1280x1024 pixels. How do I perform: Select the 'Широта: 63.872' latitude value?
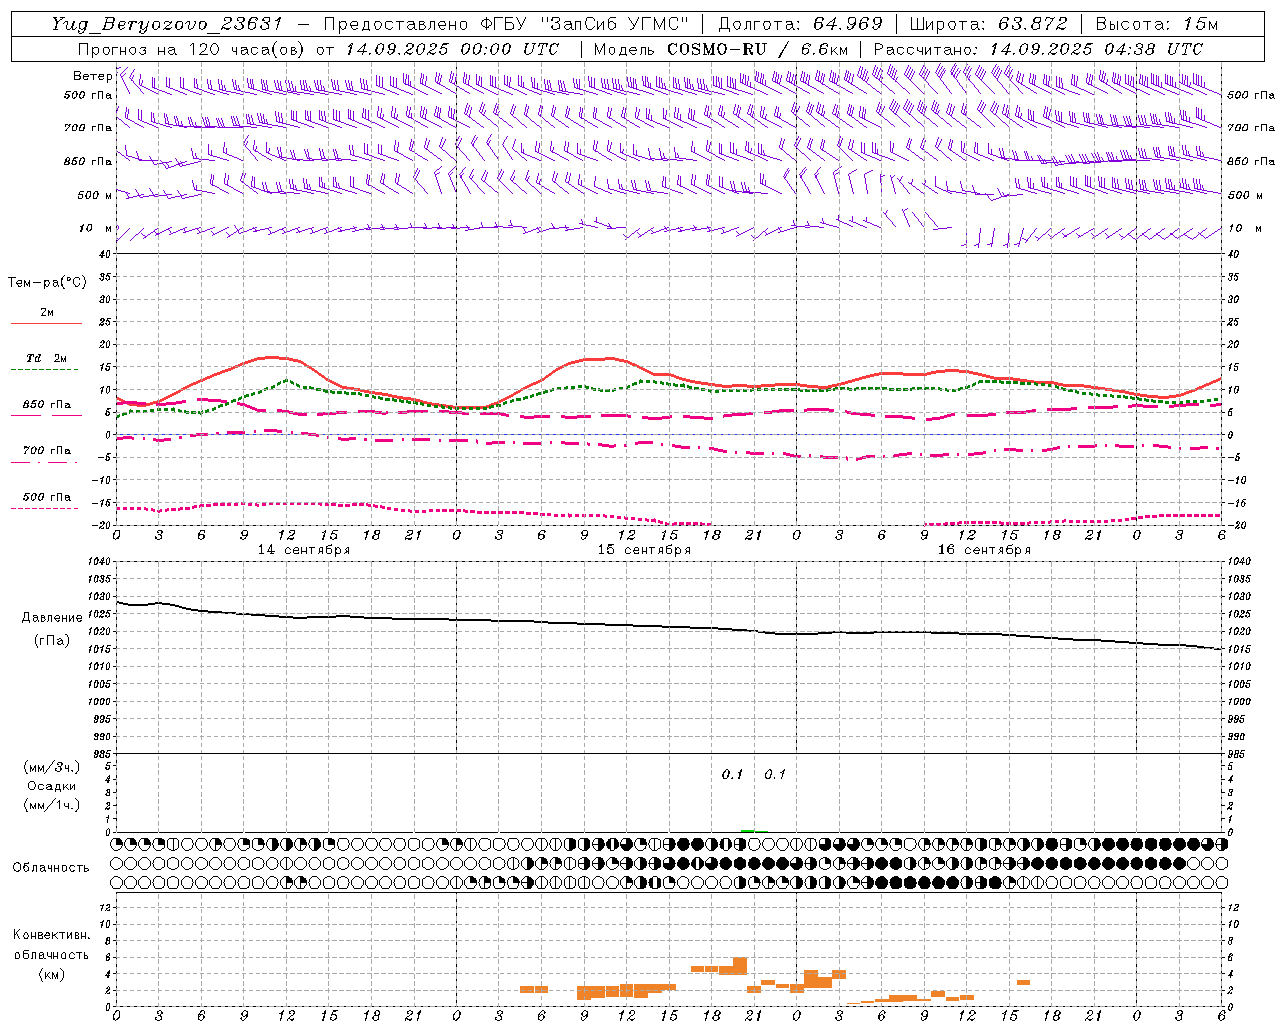[x=988, y=24]
